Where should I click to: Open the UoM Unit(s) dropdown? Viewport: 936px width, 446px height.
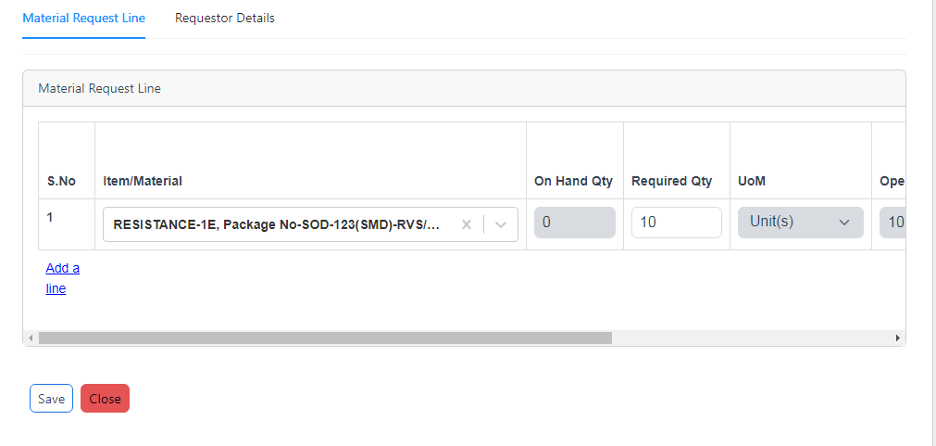pyautogui.click(x=800, y=222)
